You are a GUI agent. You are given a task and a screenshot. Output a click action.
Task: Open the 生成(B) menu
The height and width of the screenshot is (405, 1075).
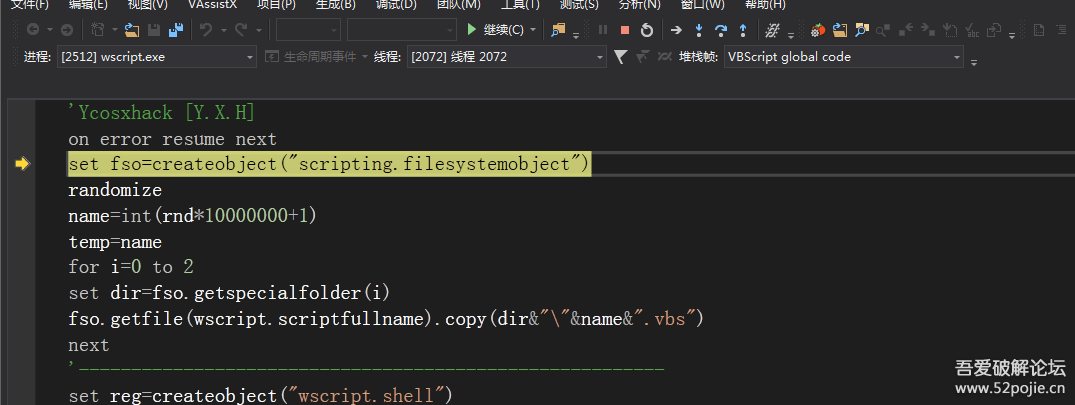[x=335, y=5]
